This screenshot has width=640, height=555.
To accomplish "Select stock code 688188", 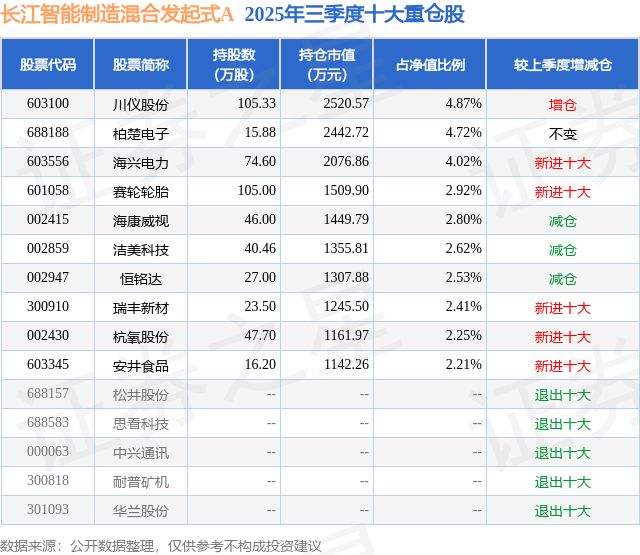I will pos(48,132).
